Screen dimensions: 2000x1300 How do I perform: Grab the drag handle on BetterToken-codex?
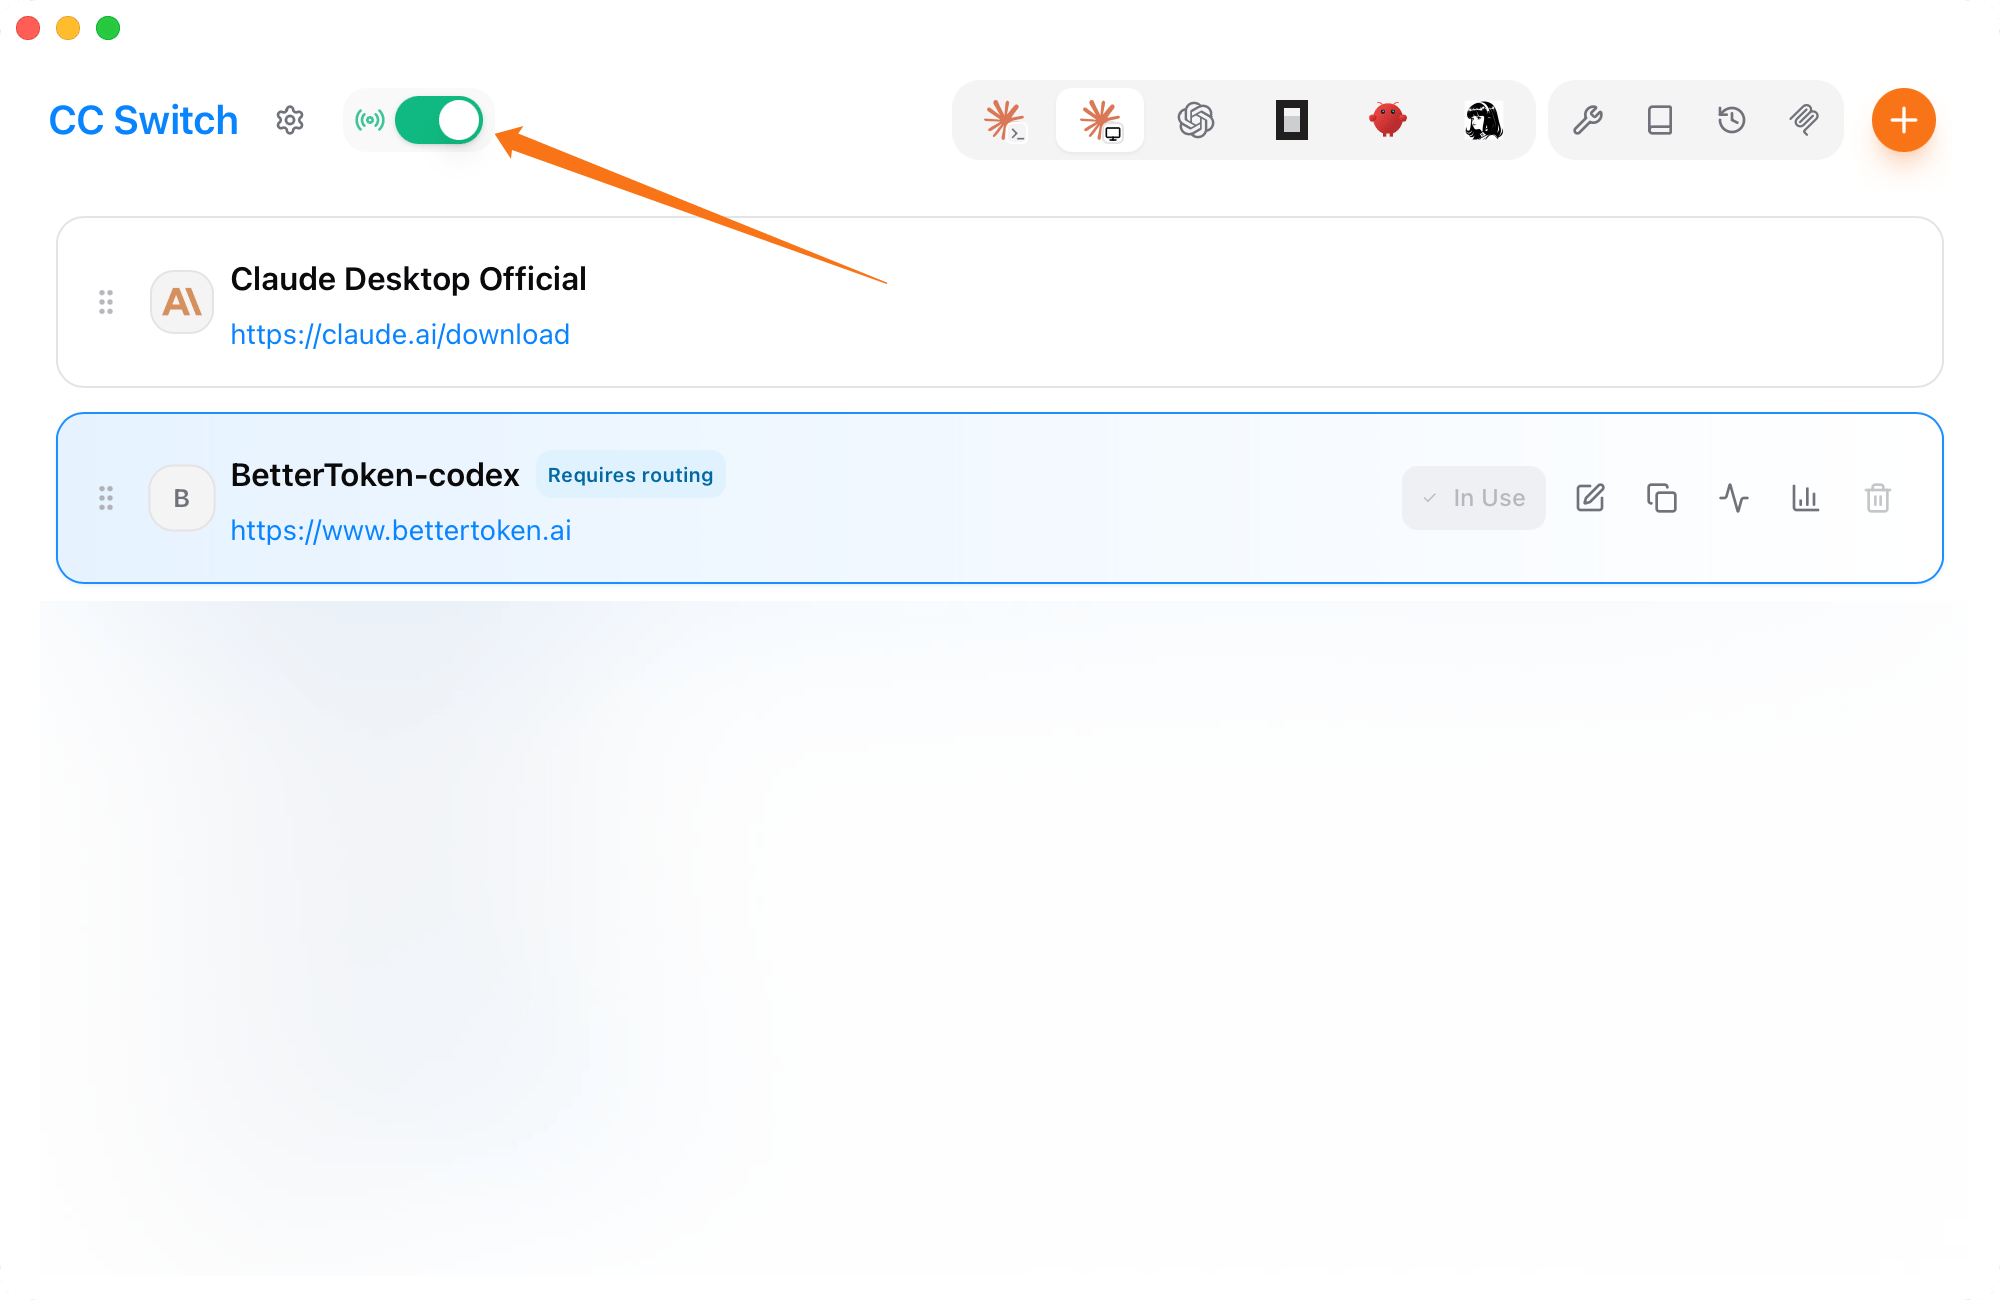click(x=106, y=498)
